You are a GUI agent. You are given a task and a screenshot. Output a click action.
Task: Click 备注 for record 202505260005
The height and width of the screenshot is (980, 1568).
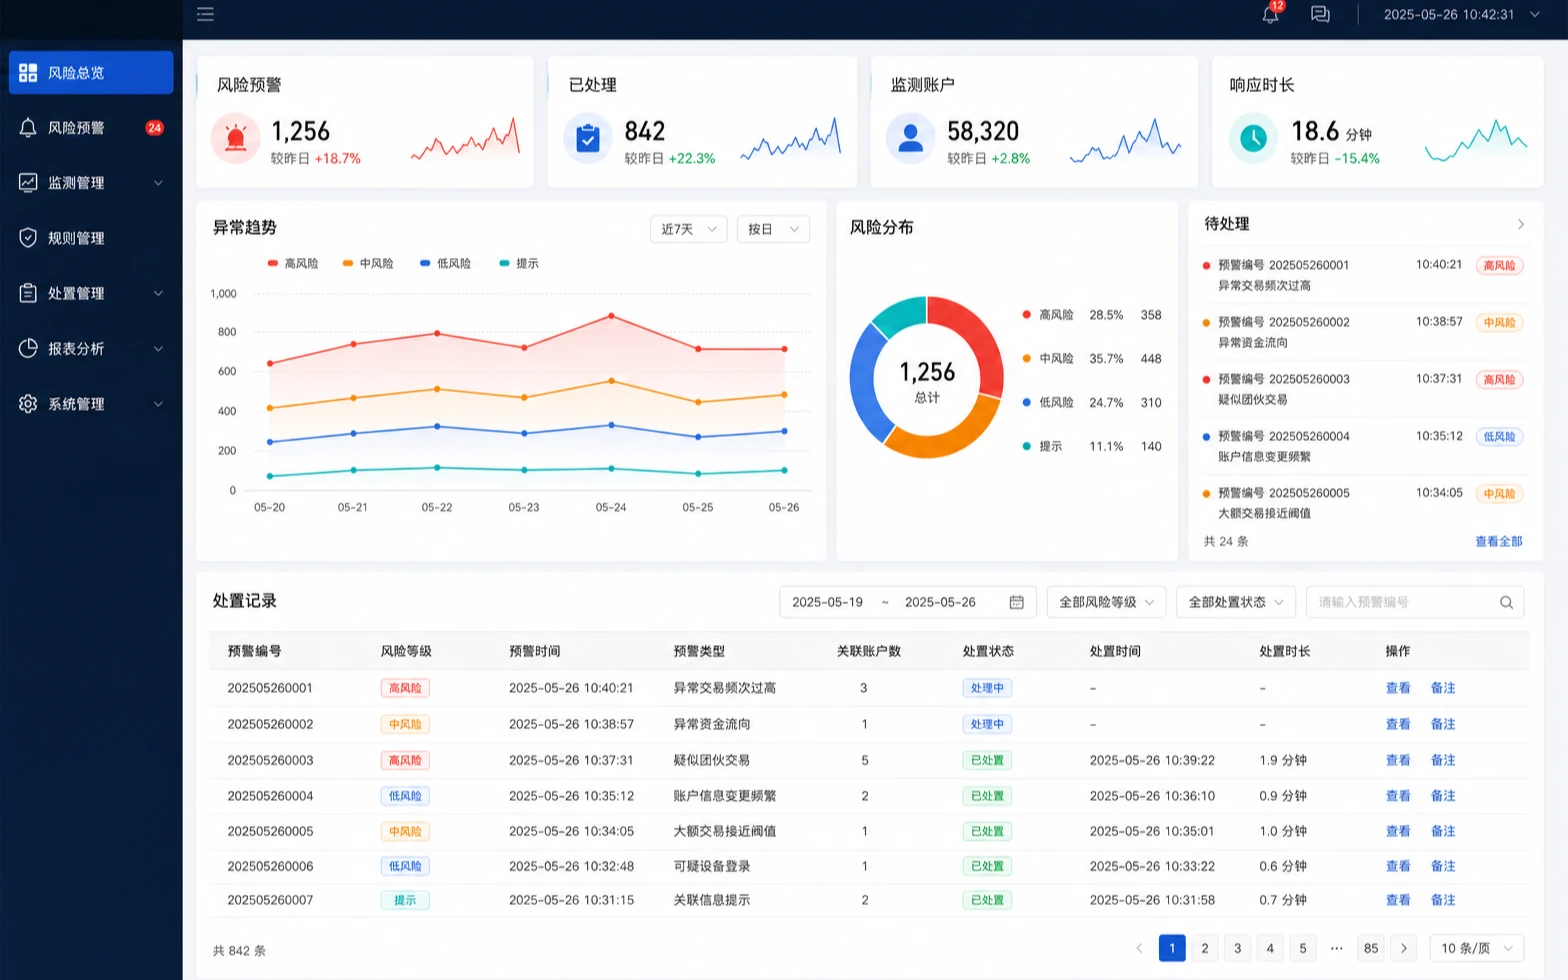(1443, 831)
